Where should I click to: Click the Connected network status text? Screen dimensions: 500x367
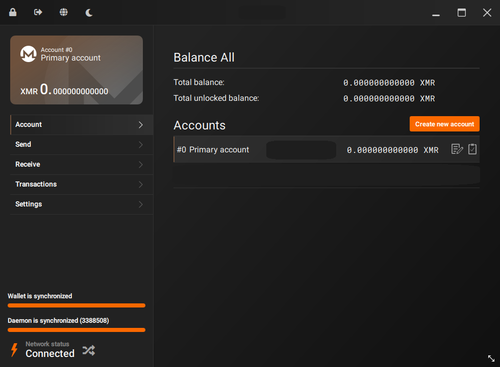tap(50, 353)
